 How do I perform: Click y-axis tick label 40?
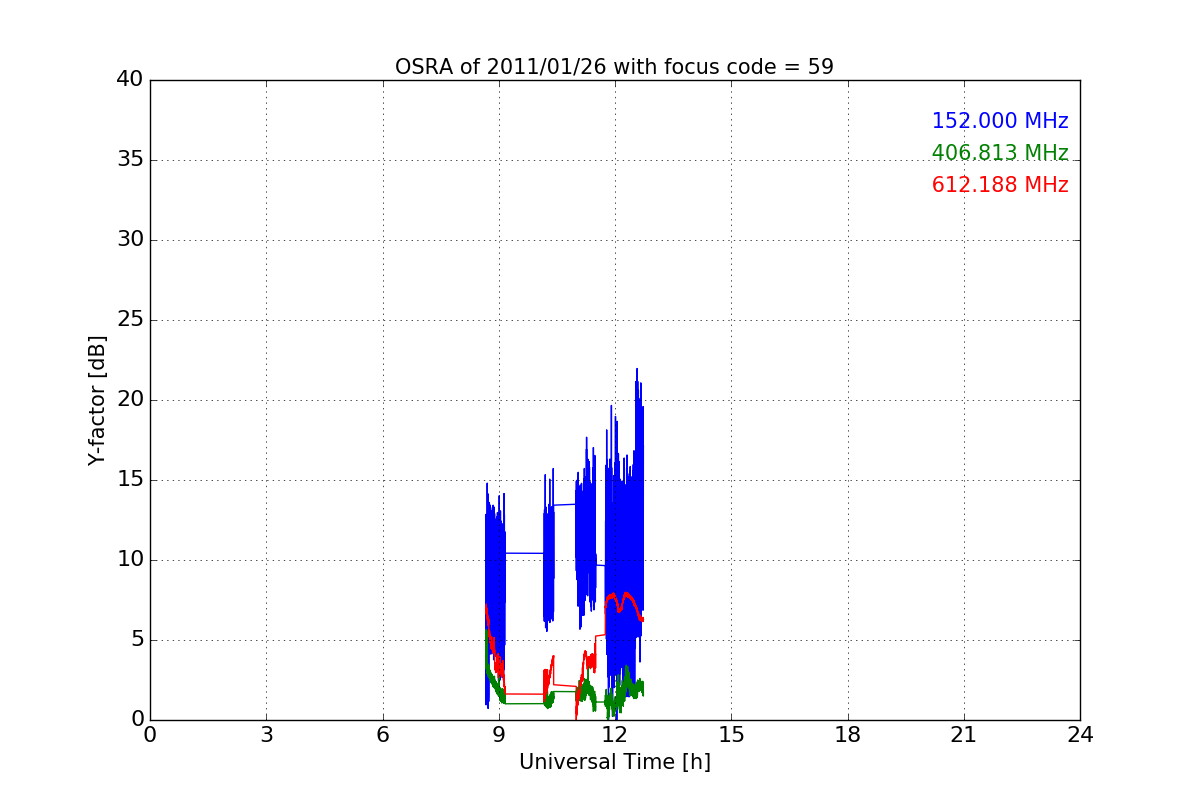pyautogui.click(x=130, y=79)
